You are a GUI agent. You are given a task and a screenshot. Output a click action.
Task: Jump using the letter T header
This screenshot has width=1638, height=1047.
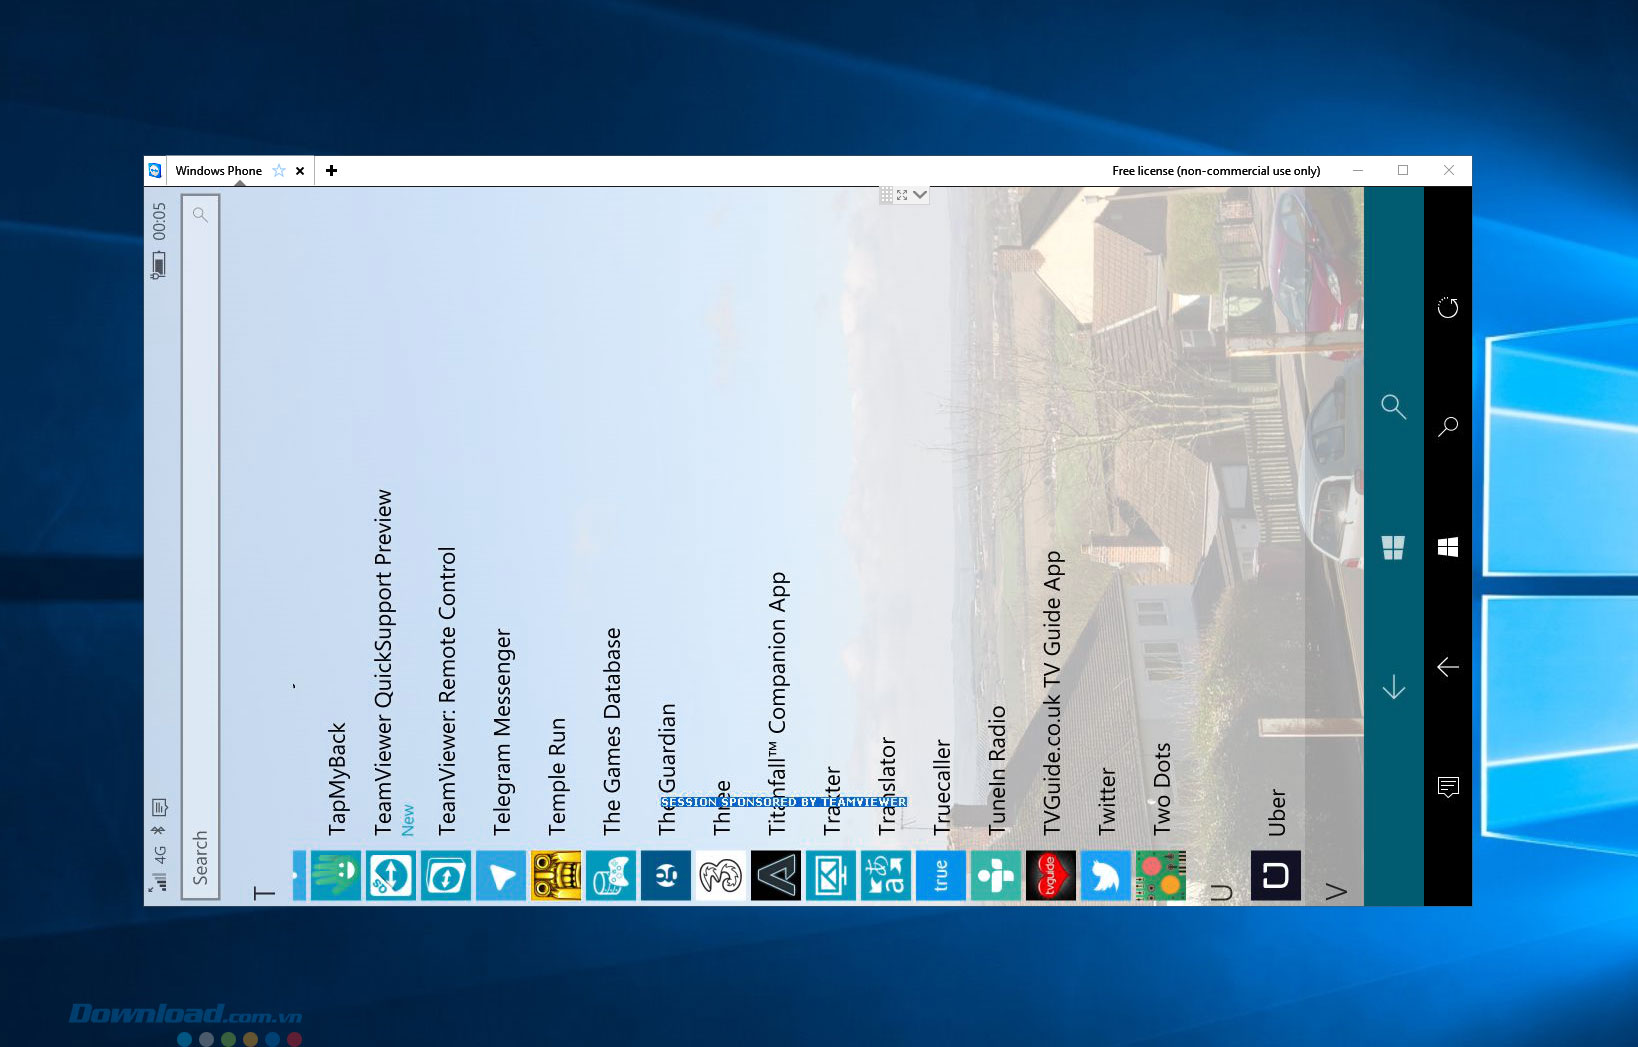tap(264, 892)
